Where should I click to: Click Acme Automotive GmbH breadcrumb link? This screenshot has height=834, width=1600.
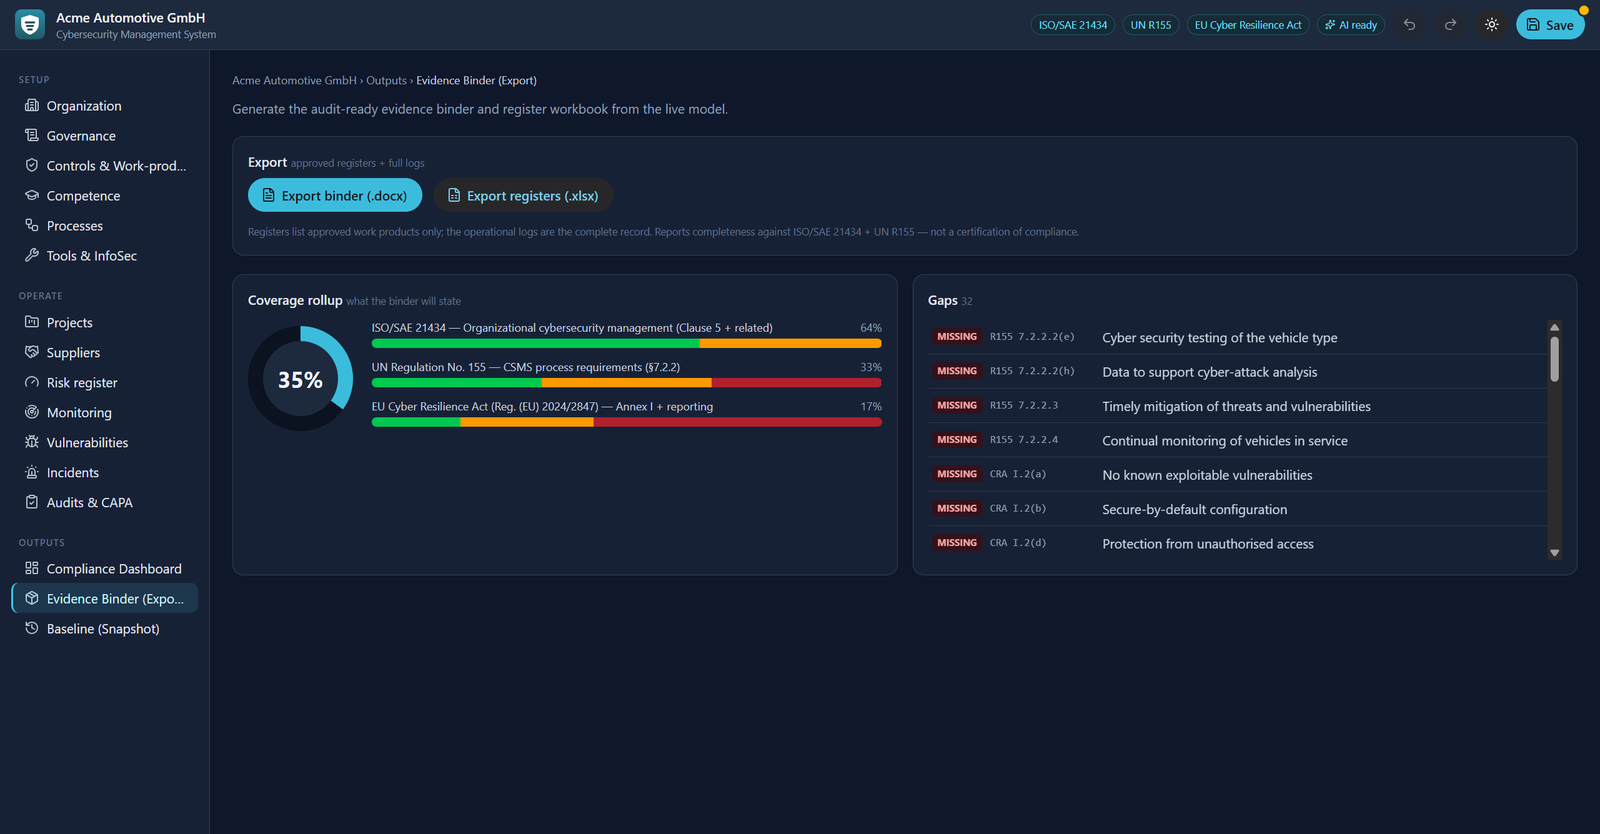pyautogui.click(x=294, y=80)
